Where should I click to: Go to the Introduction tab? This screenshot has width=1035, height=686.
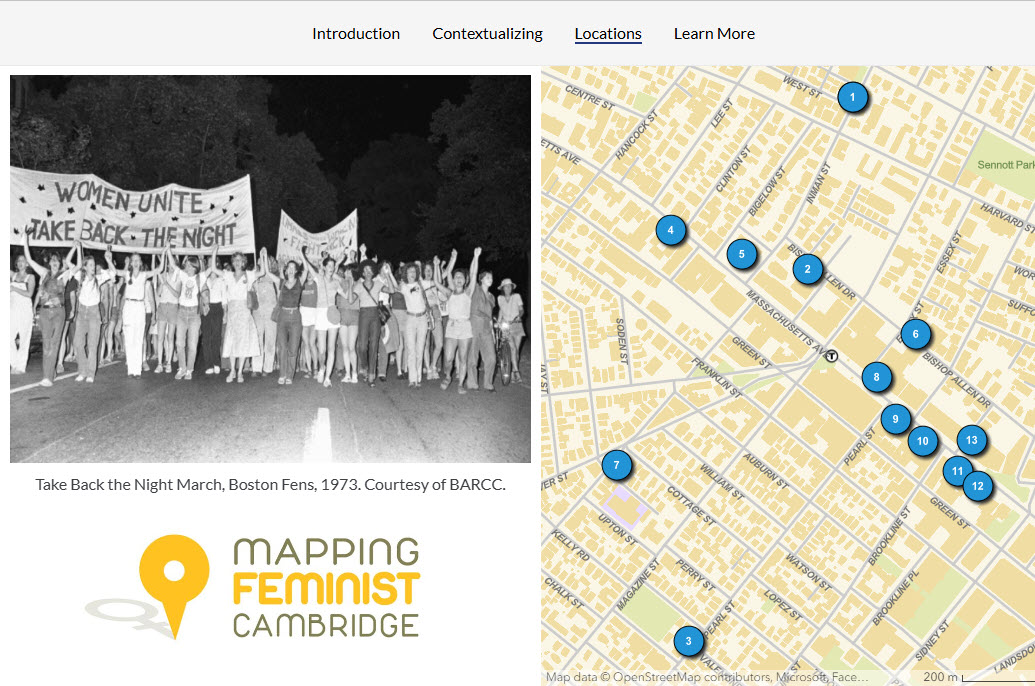pyautogui.click(x=356, y=34)
